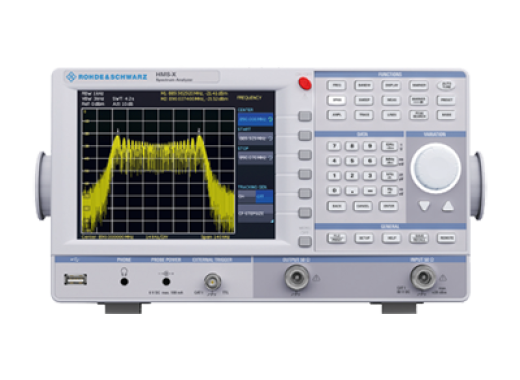This screenshot has height=380, width=520.
Task: Open the HELP general key
Action: point(391,238)
